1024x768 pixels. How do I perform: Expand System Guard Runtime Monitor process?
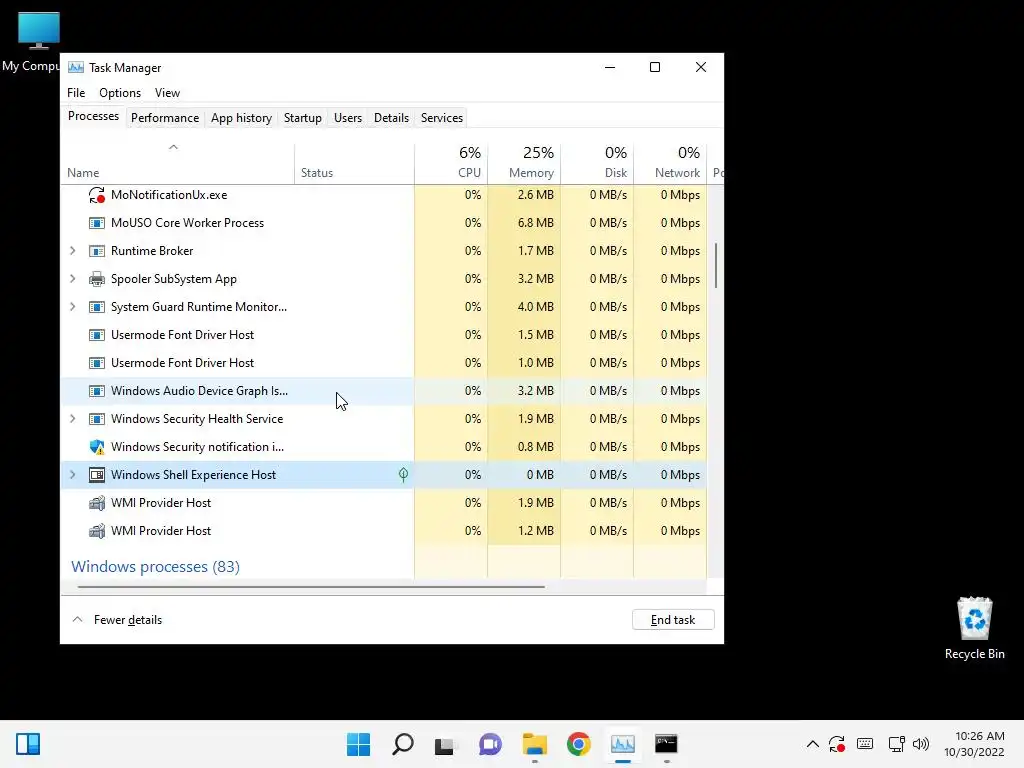pyautogui.click(x=72, y=307)
